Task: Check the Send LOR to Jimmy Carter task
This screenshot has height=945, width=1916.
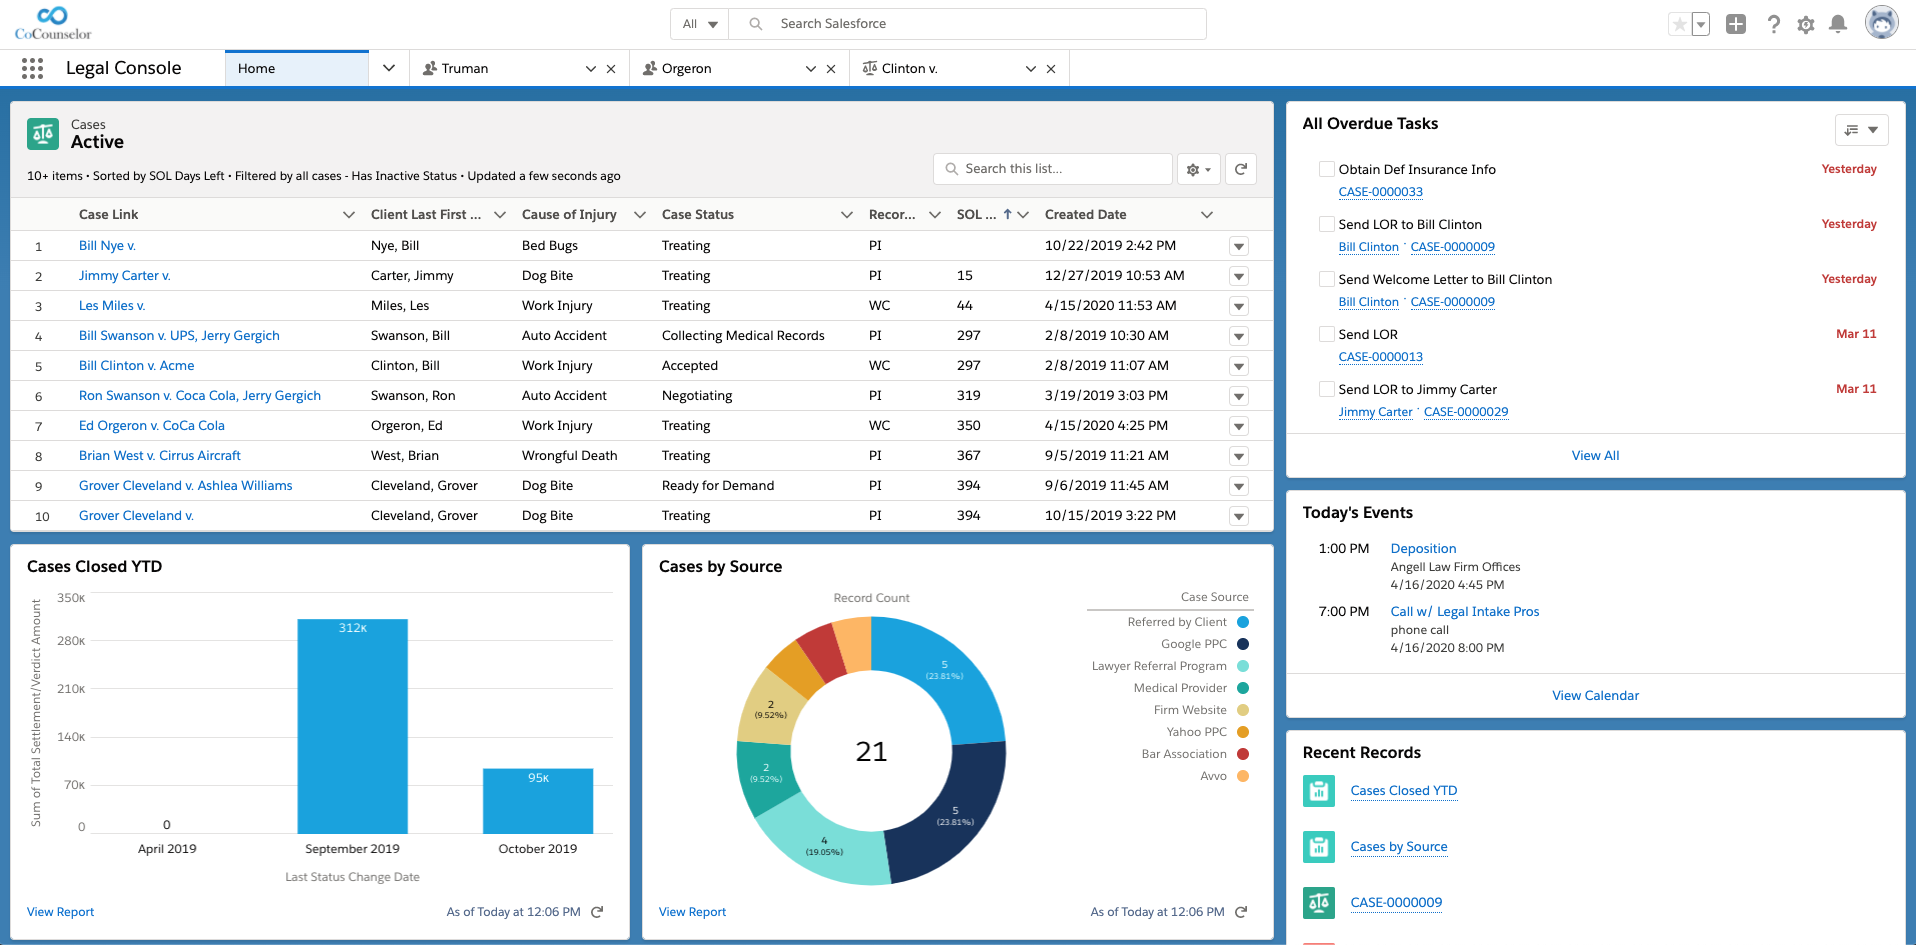Action: [x=1326, y=389]
